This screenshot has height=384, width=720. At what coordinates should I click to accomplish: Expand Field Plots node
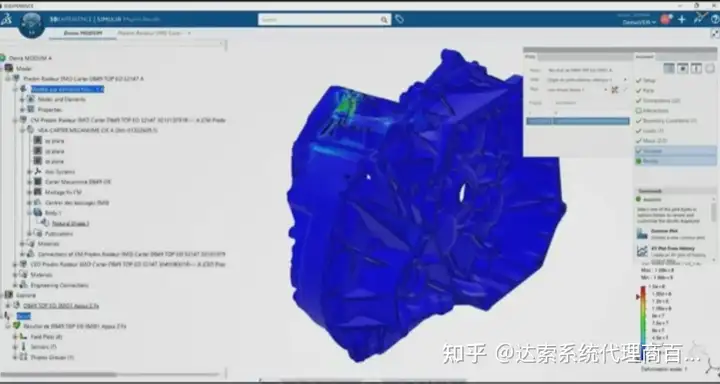point(15,337)
